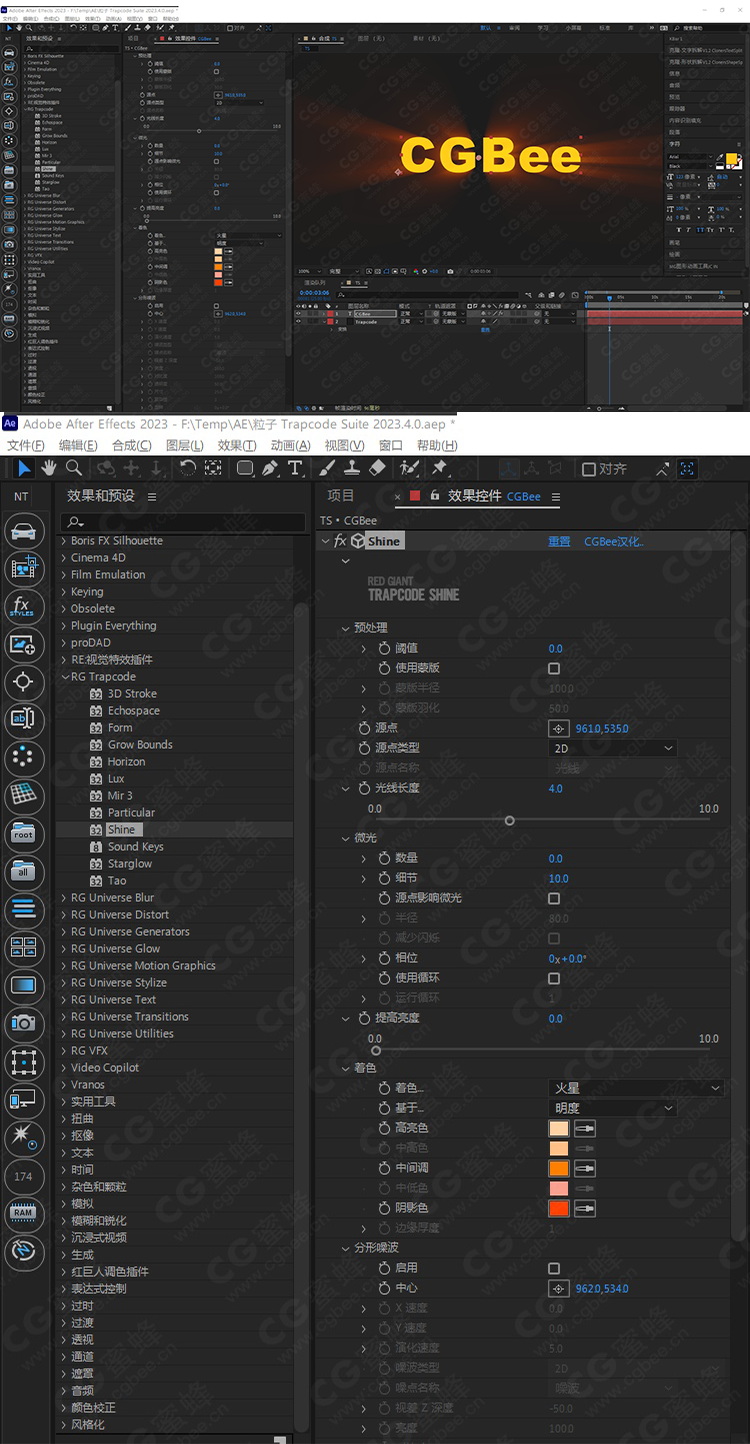Screen dimensions: 750x1444
Task: Click the source point crosshair button
Action: (x=559, y=729)
